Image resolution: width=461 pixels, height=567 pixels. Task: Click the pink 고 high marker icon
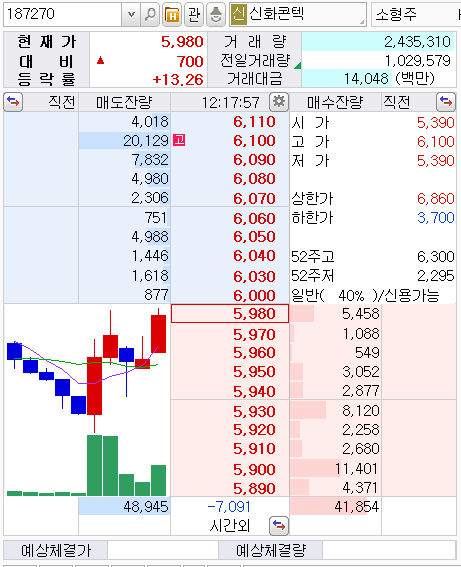(x=179, y=140)
